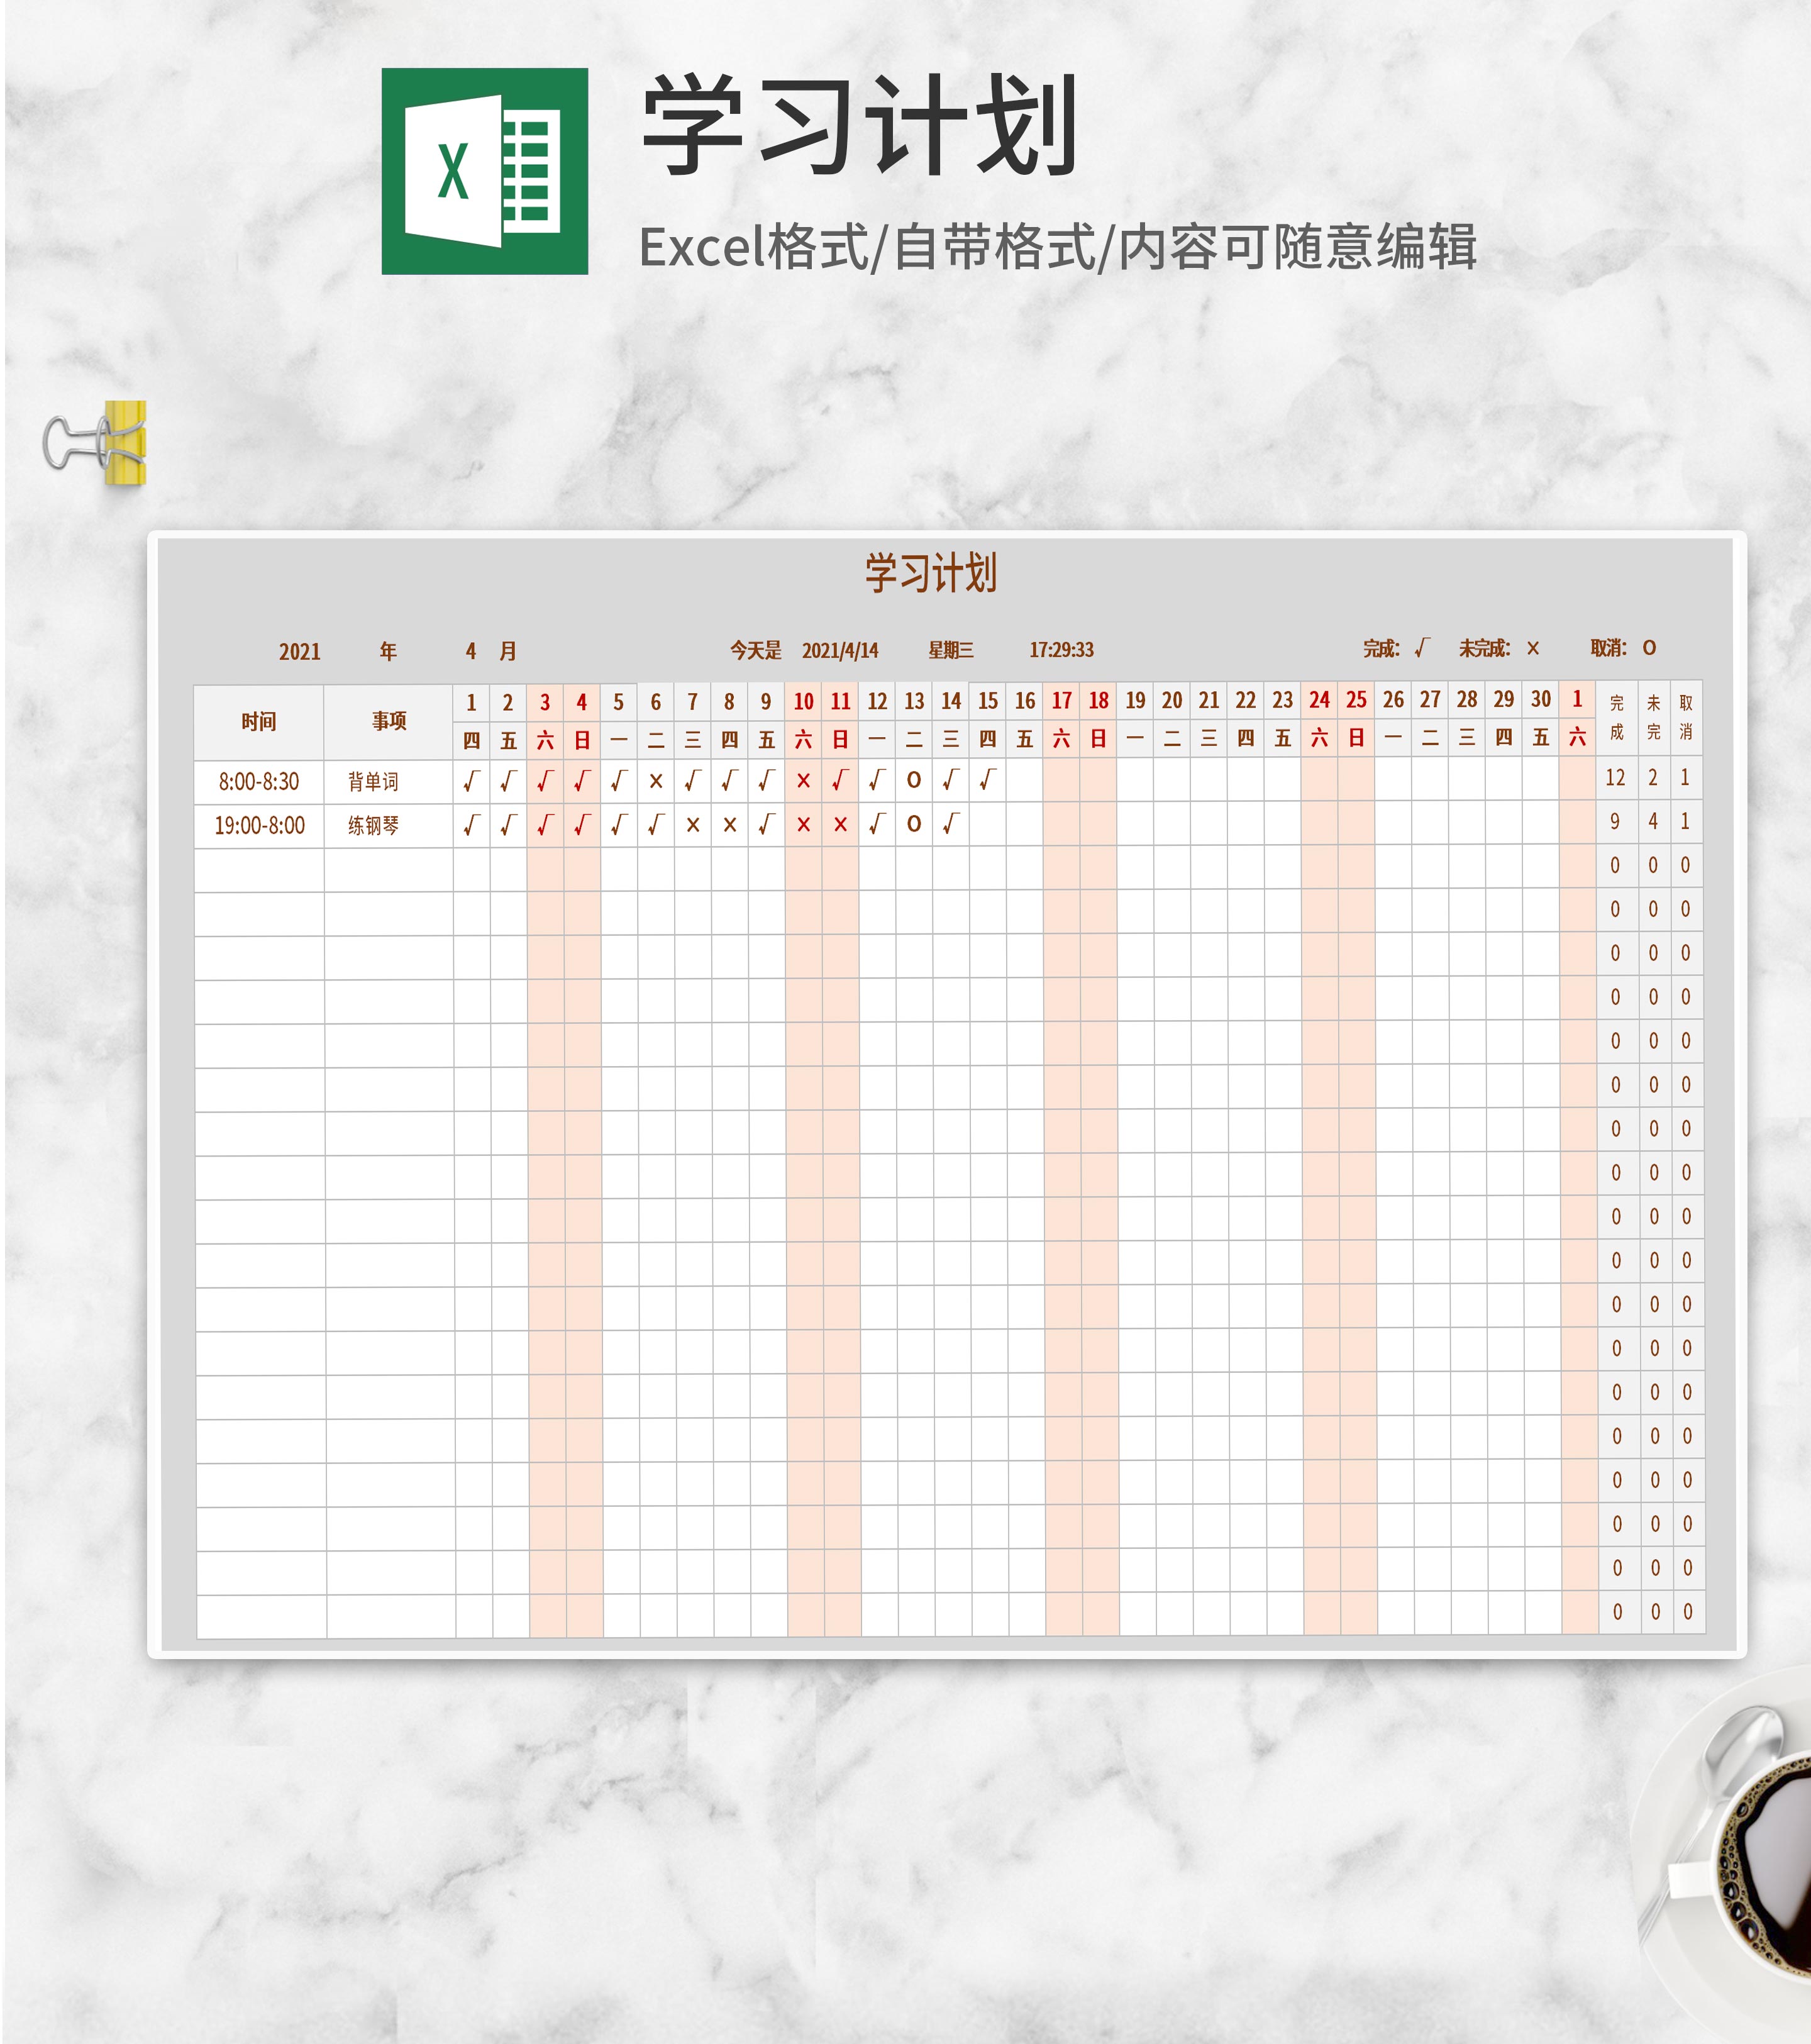This screenshot has height=2044, width=1811.
Task: Select the 时间 column header
Action: 258,721
